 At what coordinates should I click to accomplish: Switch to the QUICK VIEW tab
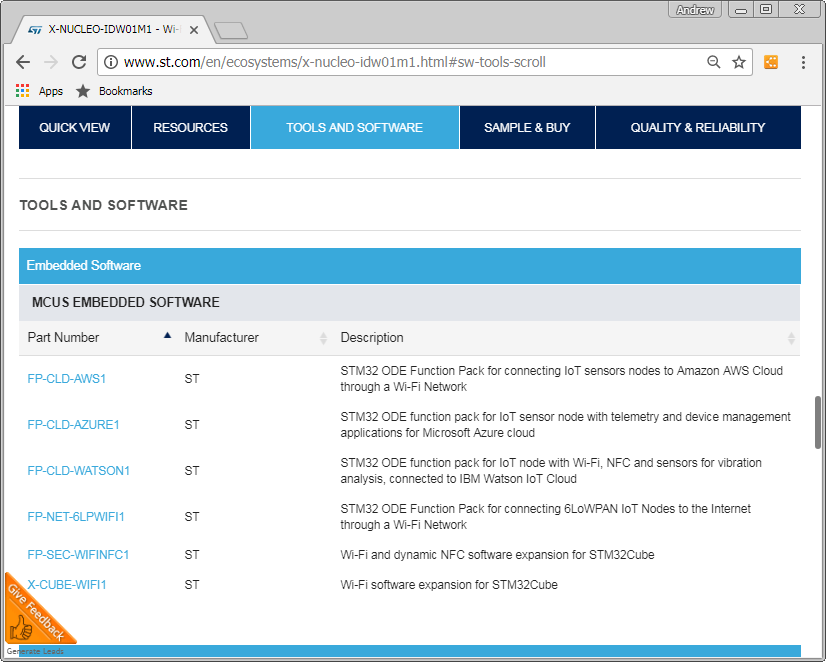pos(75,127)
